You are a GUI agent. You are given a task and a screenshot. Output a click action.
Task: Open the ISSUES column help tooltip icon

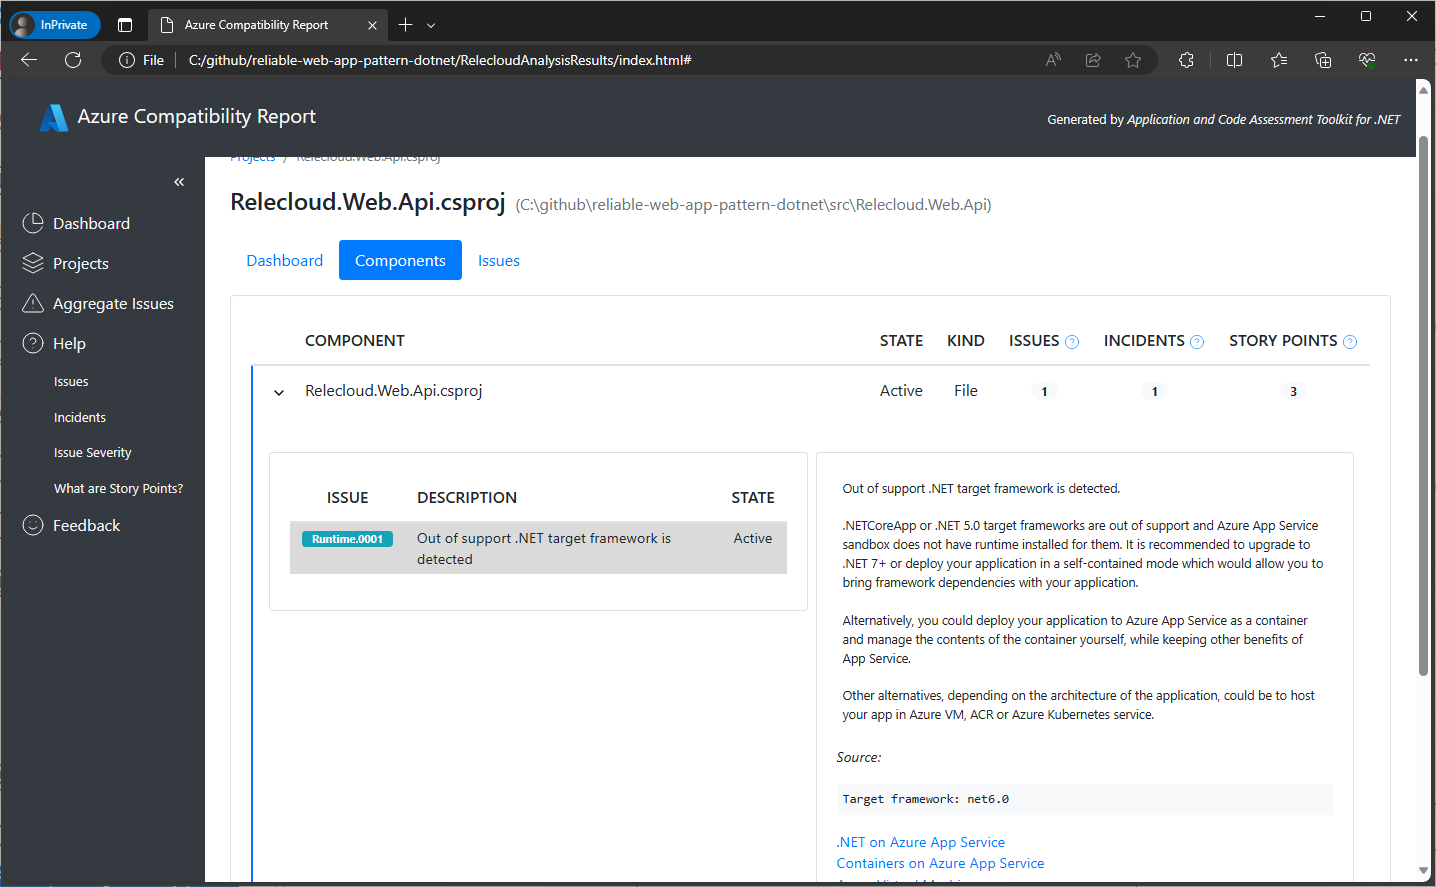(1072, 341)
